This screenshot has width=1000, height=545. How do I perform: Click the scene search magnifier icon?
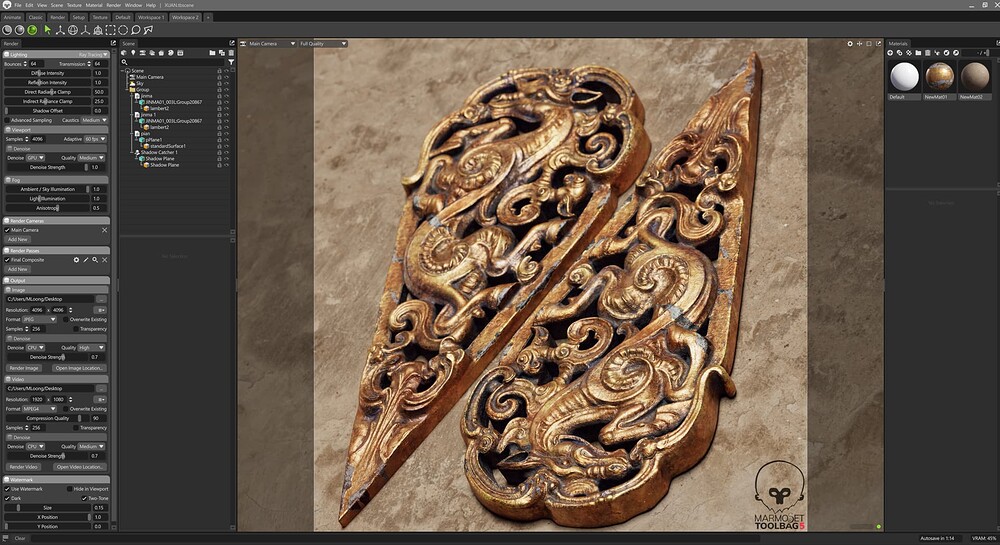tap(124, 62)
